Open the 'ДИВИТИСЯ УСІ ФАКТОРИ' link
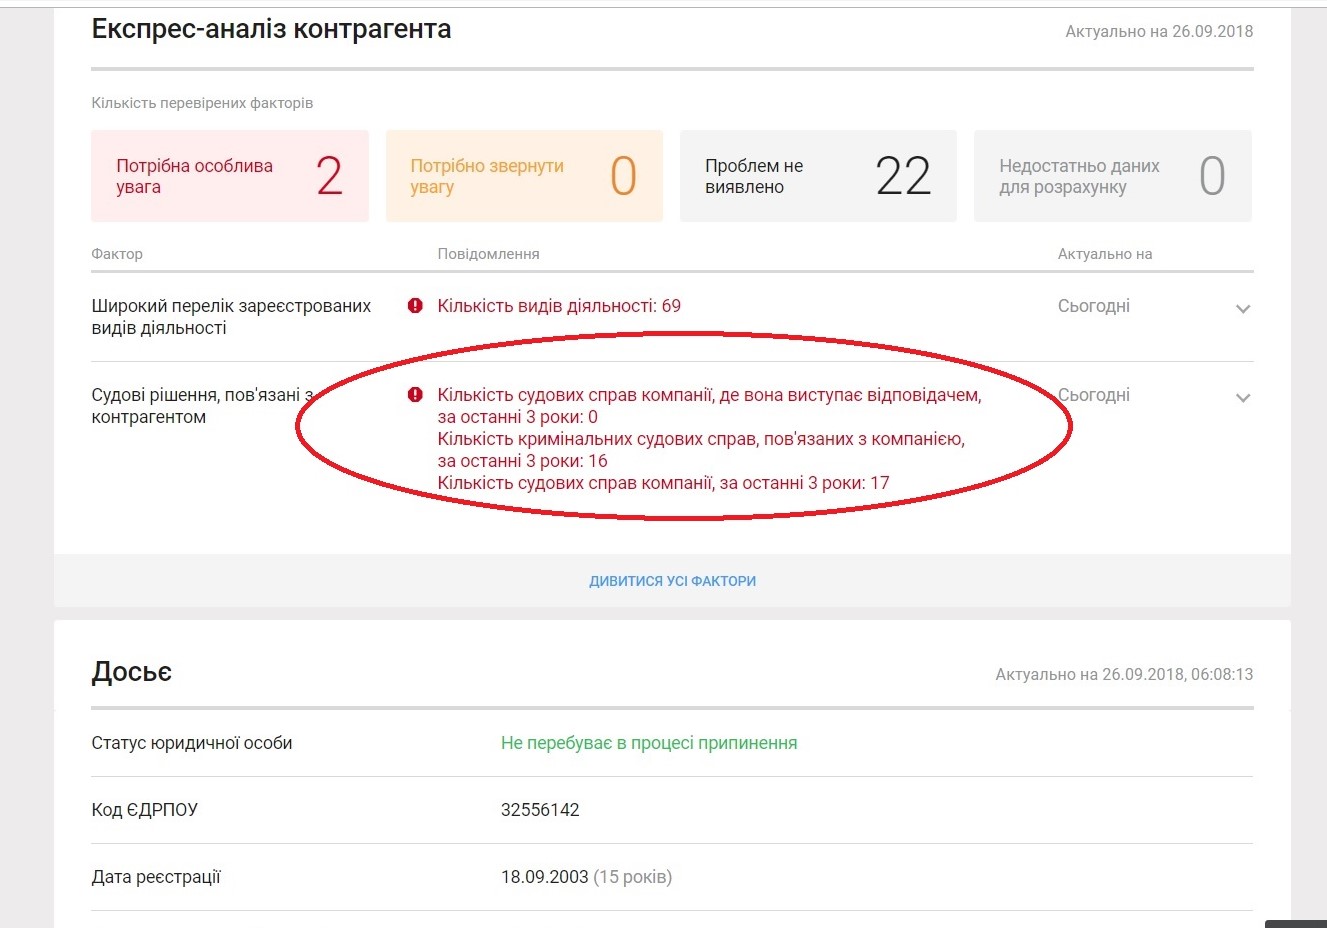Viewport: 1327px width, 928px height. (672, 581)
